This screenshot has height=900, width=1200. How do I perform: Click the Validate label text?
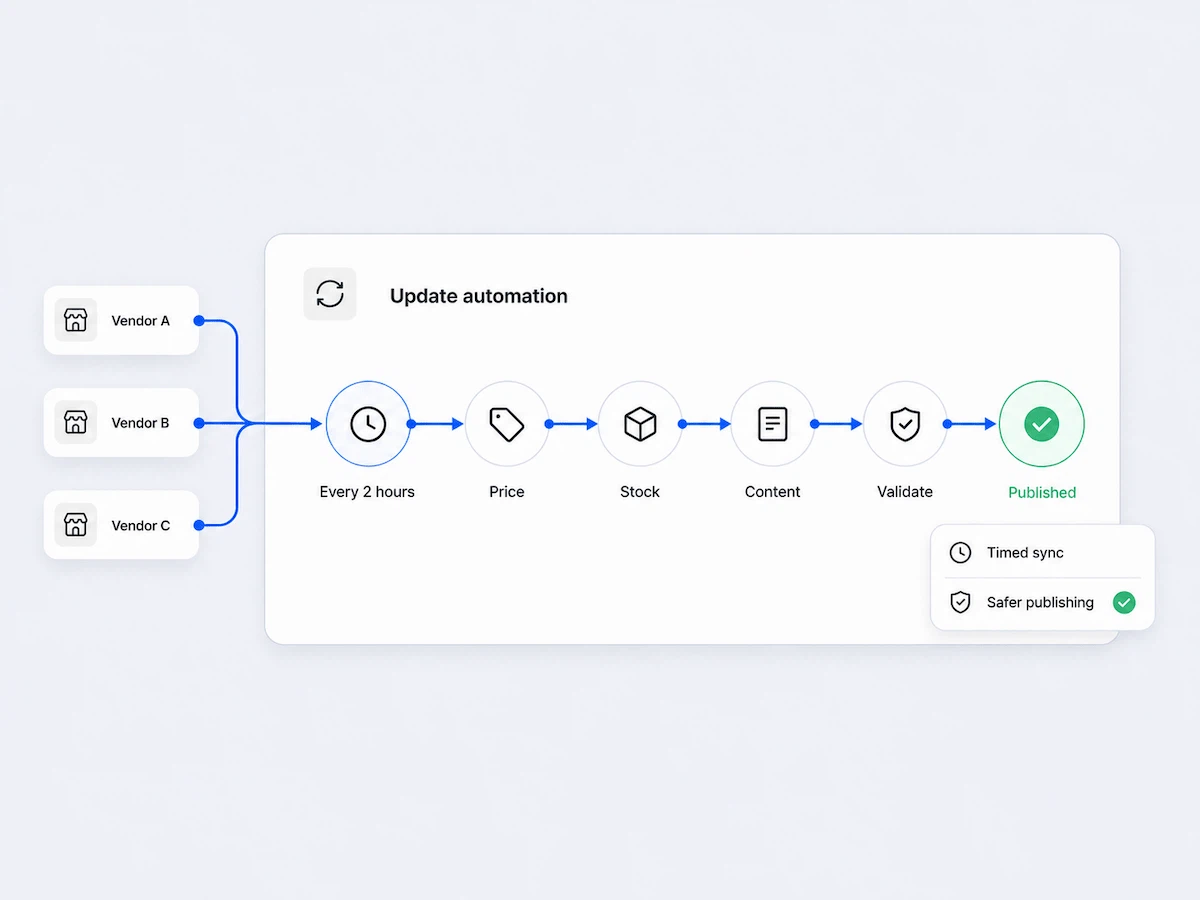[x=905, y=492]
